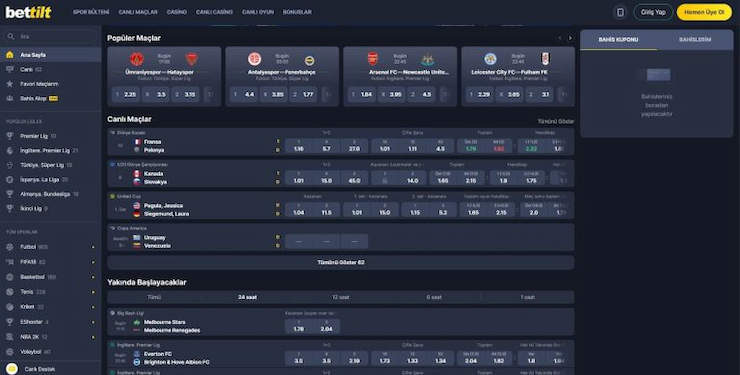
Task: Click the bettilt logo
Action: point(28,12)
